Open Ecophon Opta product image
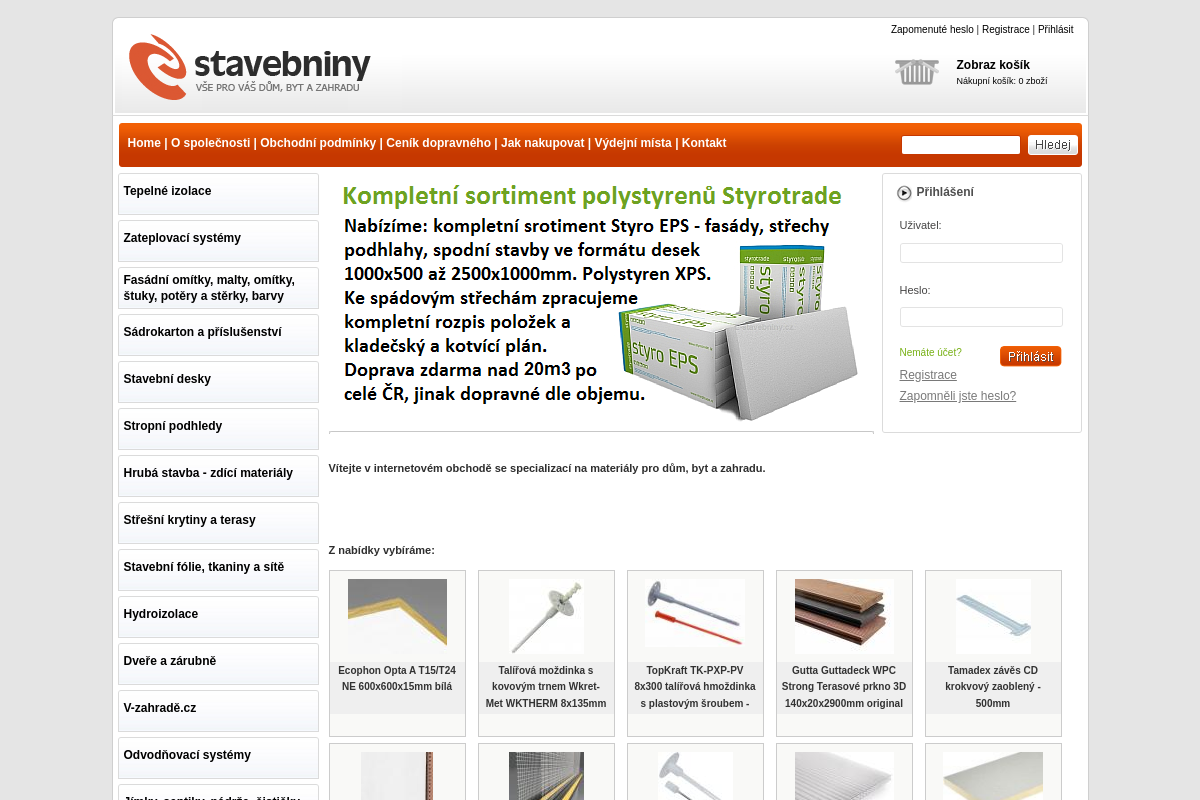 397,616
